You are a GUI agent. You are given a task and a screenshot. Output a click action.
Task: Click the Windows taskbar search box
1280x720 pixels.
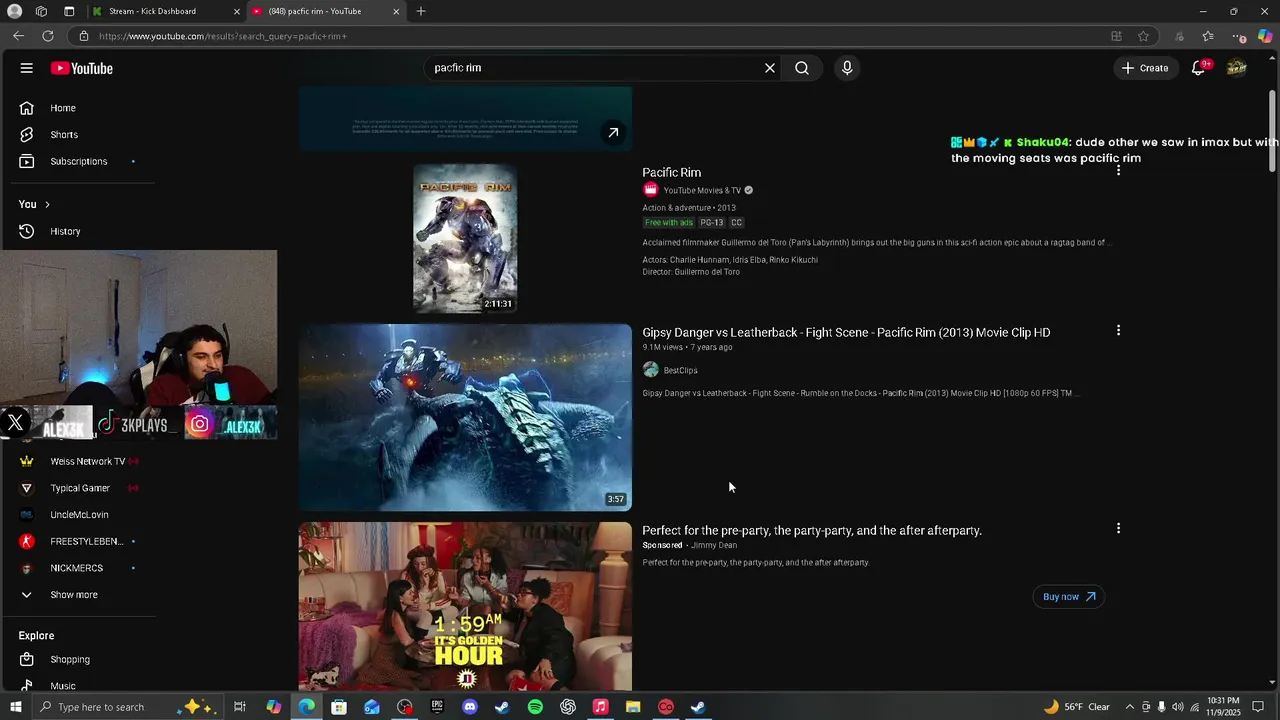[128, 707]
